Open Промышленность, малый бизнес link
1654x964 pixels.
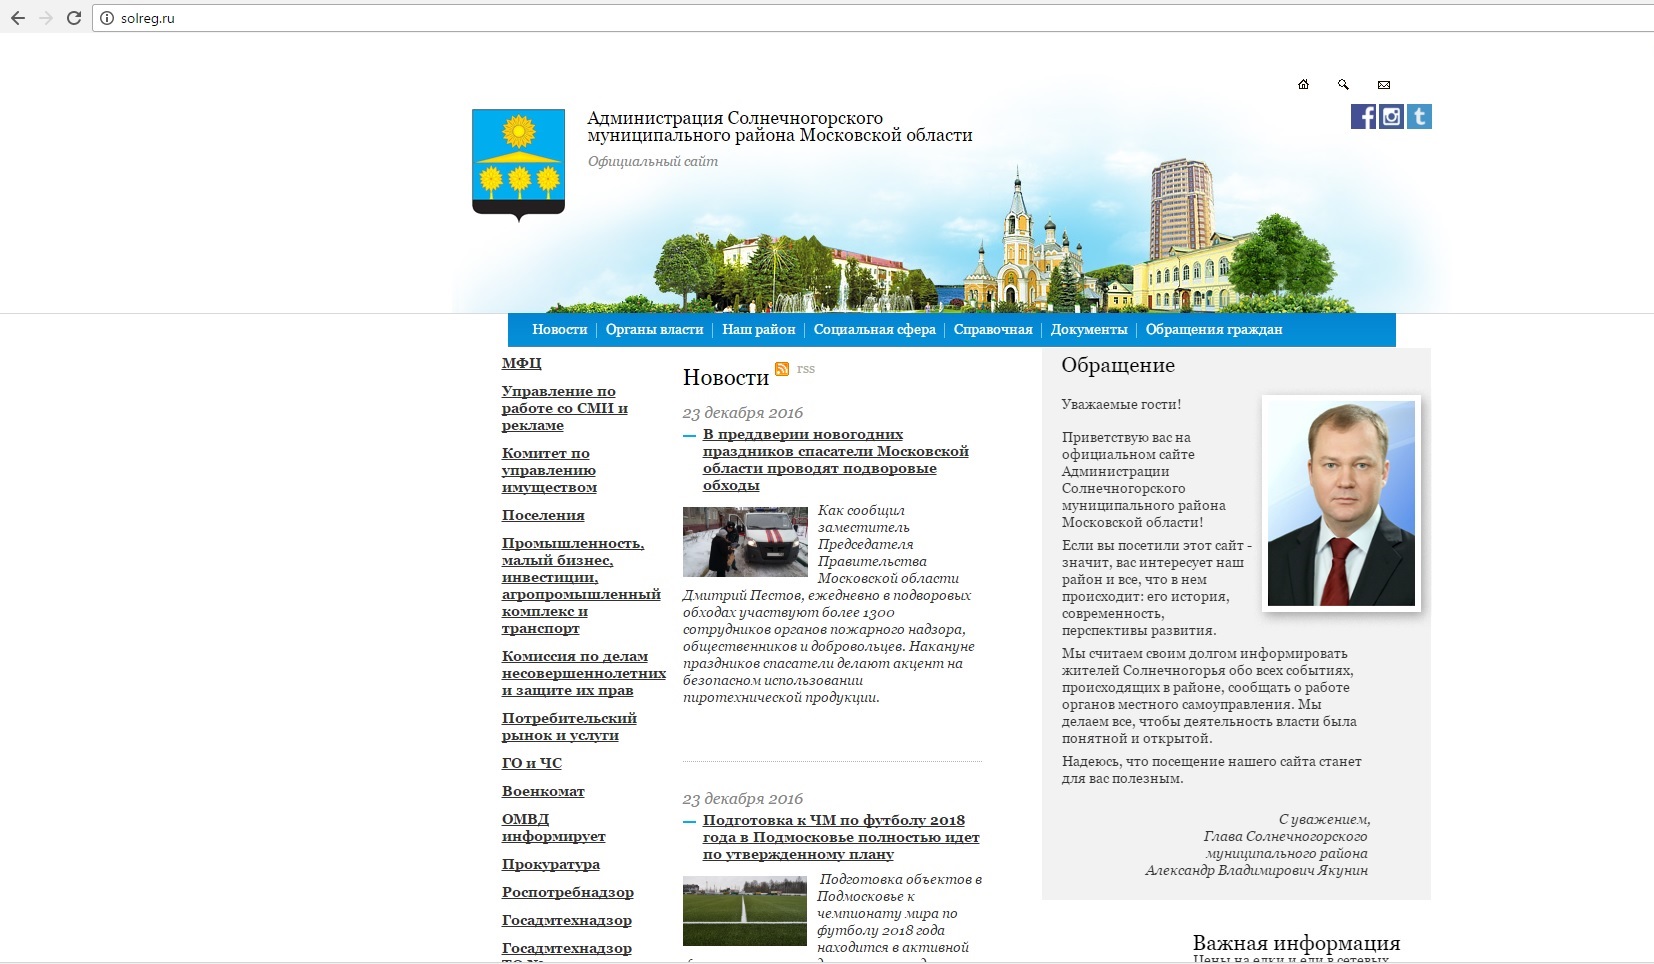pos(581,585)
